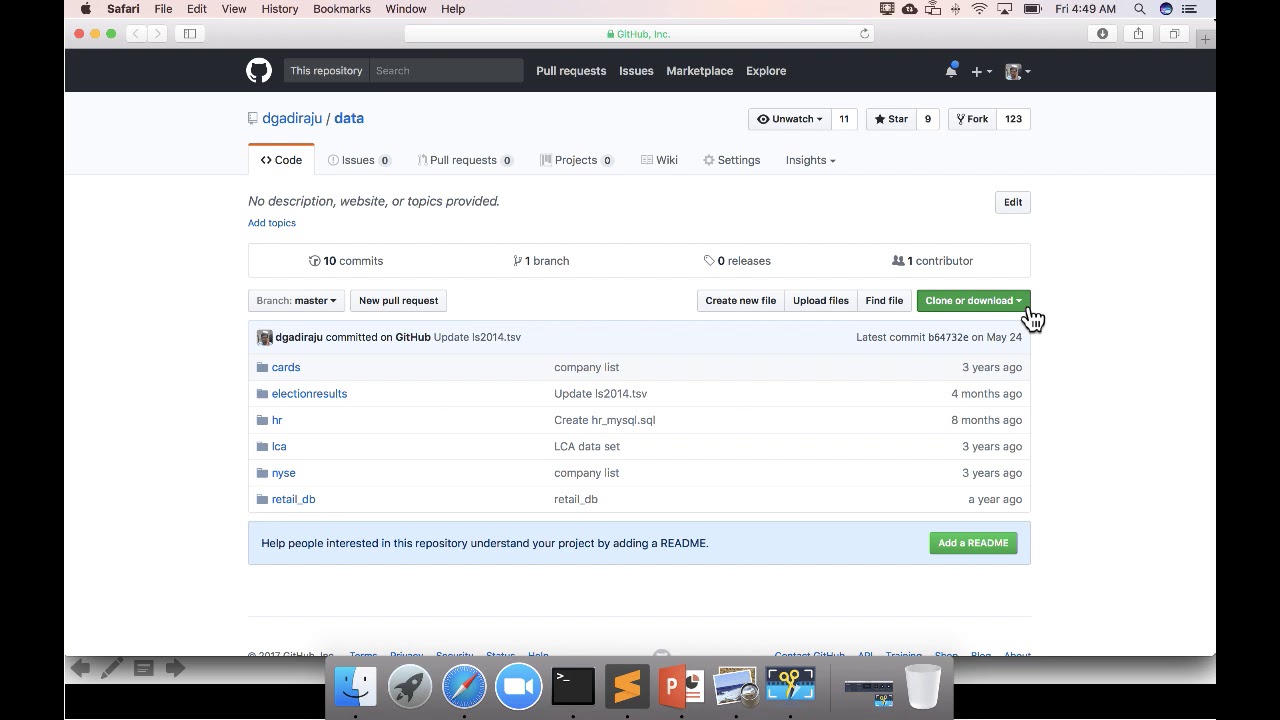The image size is (1280, 720).
Task: Open Finder from the Dock
Action: coord(355,687)
